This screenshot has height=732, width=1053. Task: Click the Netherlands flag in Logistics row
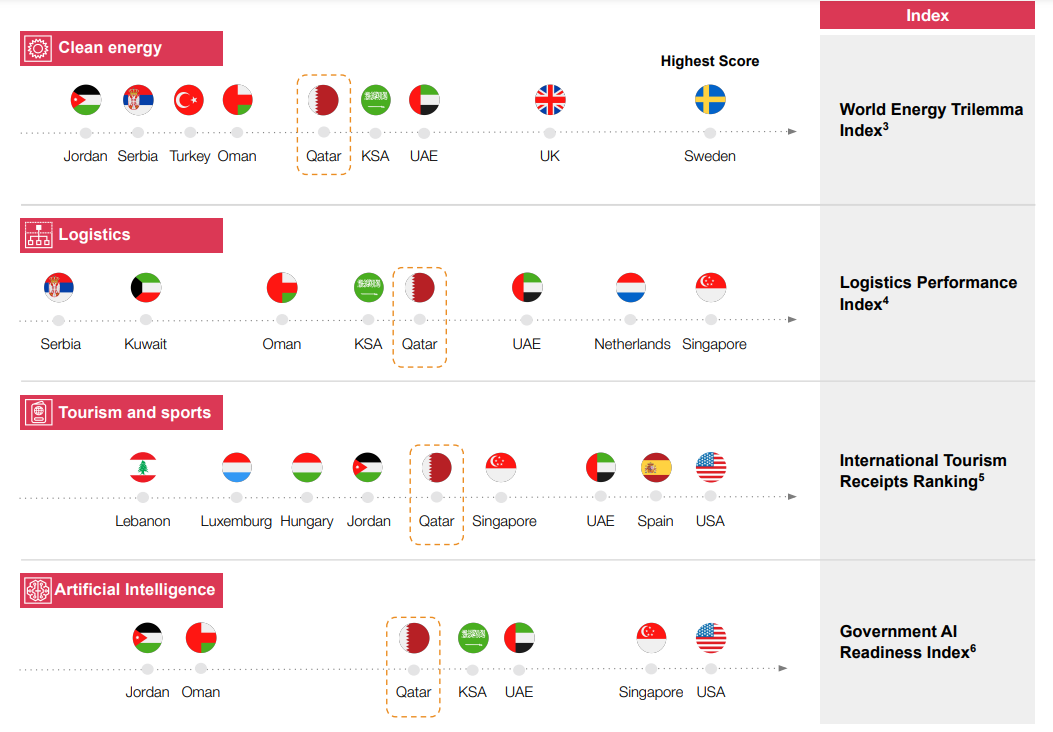(x=631, y=287)
